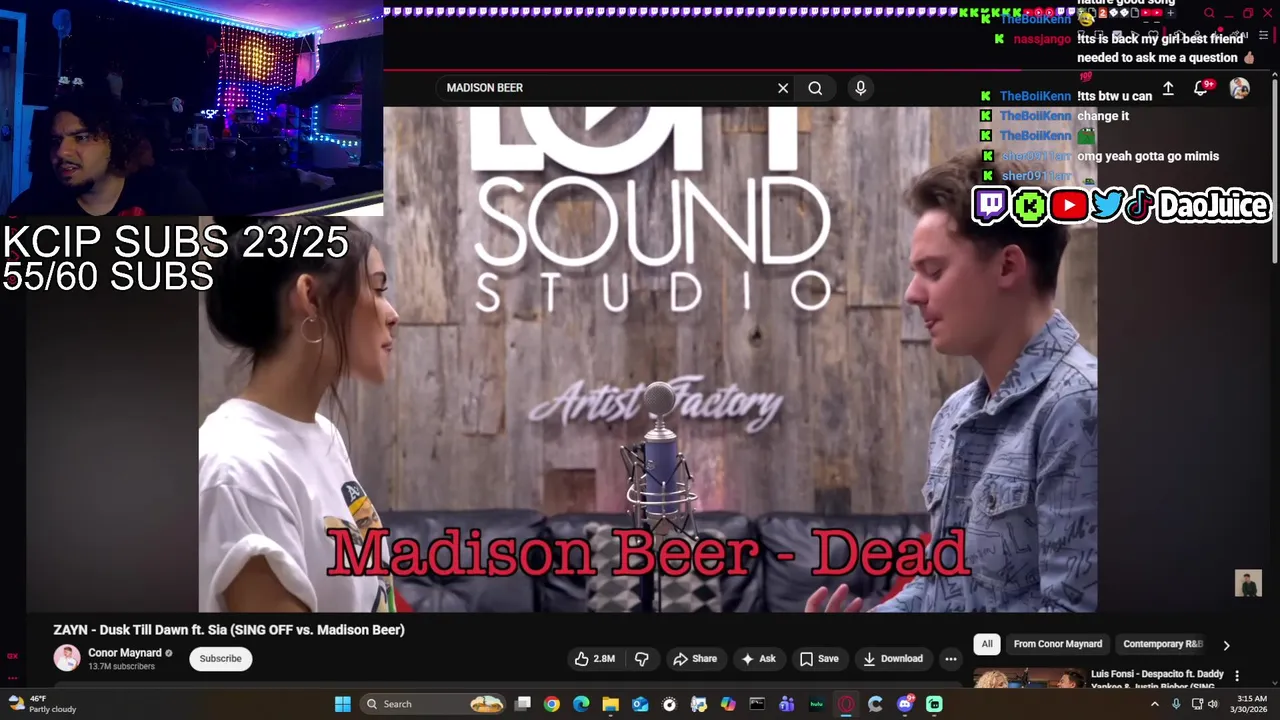The height and width of the screenshot is (720, 1280).
Task: Open more actions under the video
Action: 951,659
